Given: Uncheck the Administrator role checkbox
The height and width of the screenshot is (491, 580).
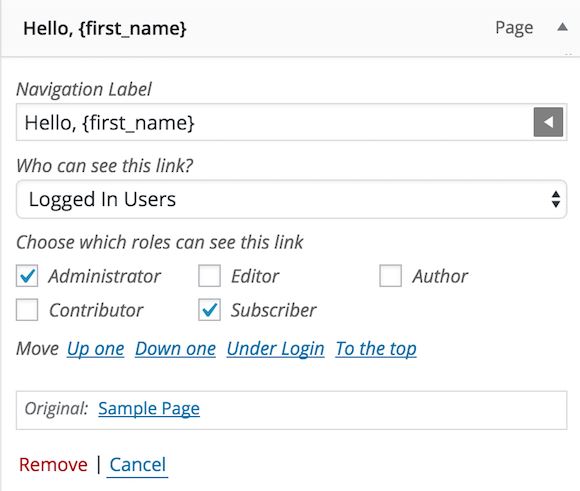Looking at the screenshot, I should 27,276.
